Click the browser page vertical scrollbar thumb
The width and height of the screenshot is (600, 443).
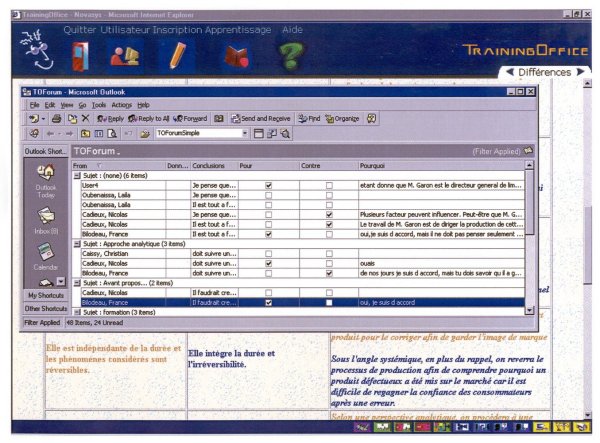[587, 245]
